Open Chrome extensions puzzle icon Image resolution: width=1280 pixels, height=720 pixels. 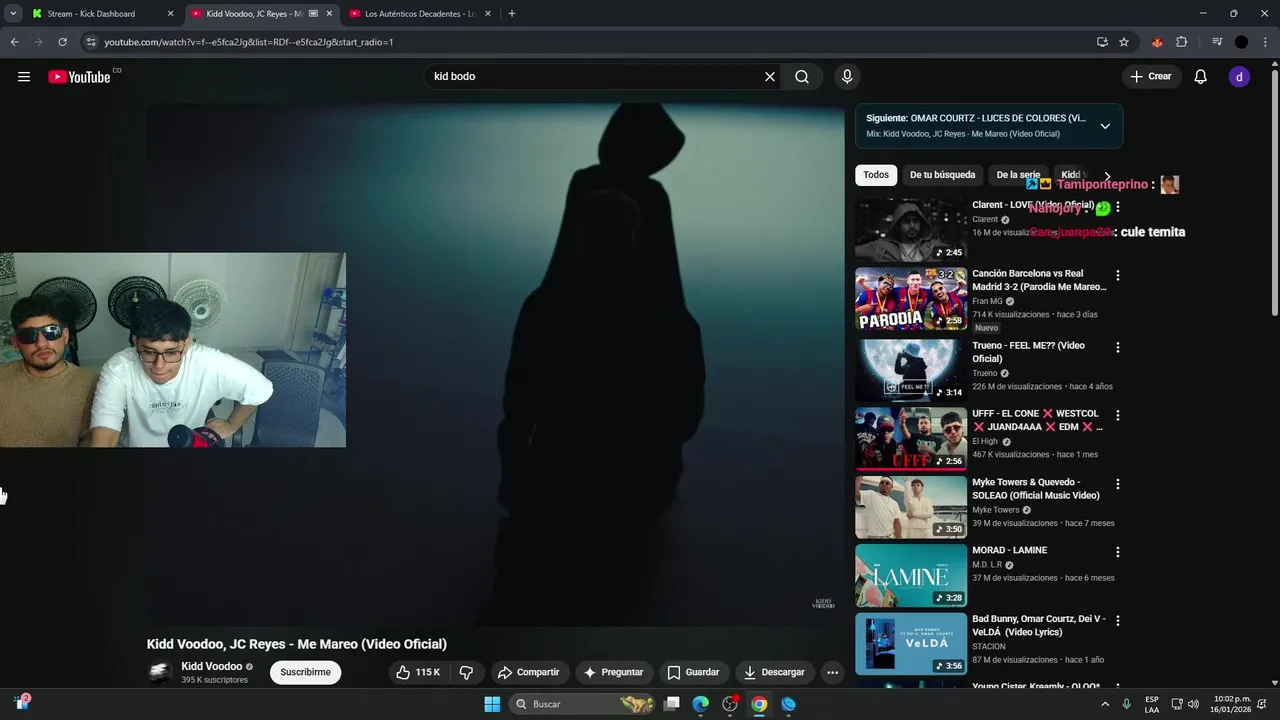[1181, 42]
